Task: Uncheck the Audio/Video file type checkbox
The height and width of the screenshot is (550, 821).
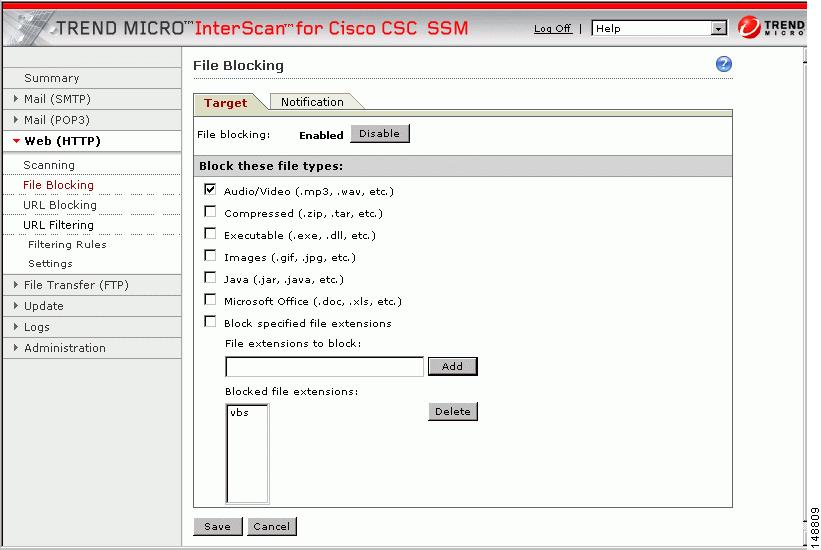Action: [x=210, y=190]
